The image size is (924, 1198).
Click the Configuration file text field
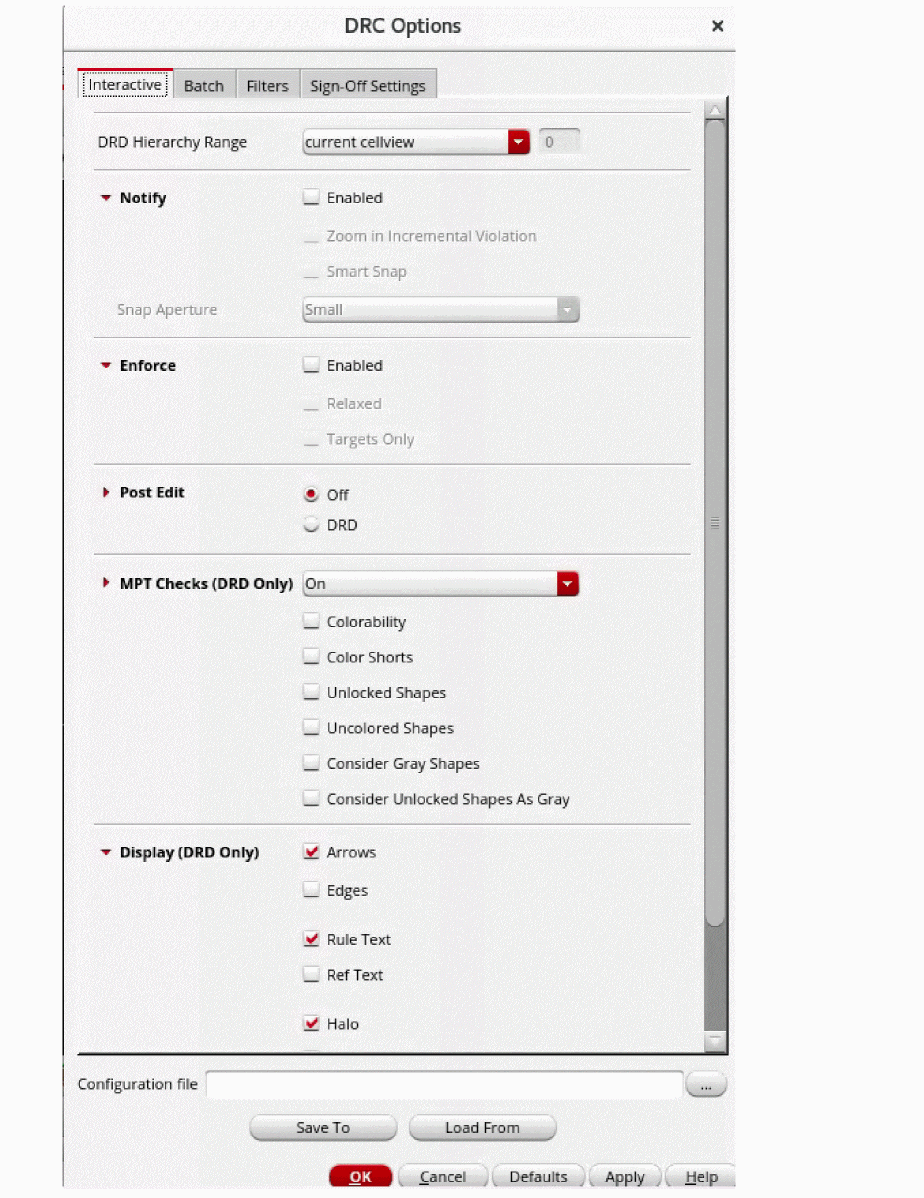[444, 1084]
